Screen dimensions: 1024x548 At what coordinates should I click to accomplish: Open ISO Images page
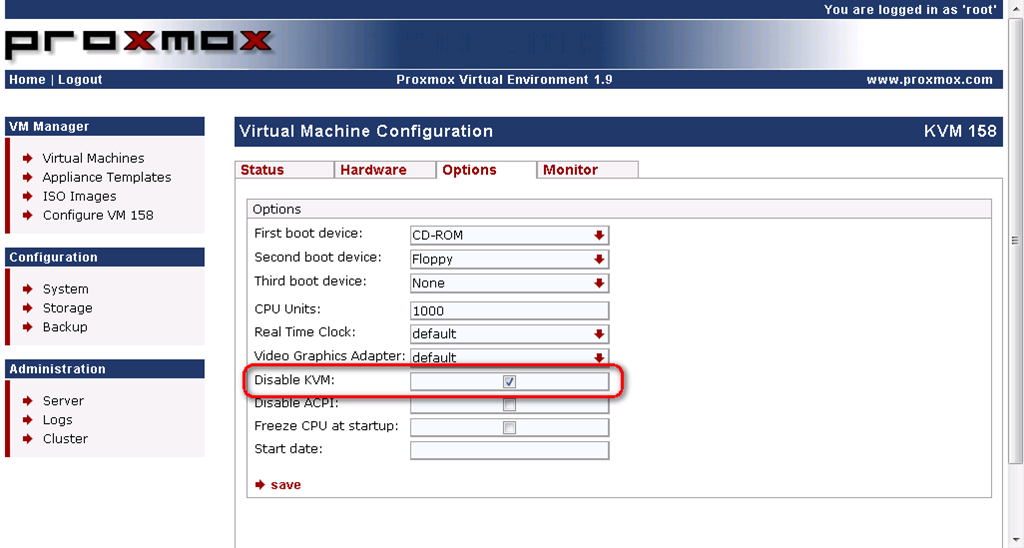80,196
